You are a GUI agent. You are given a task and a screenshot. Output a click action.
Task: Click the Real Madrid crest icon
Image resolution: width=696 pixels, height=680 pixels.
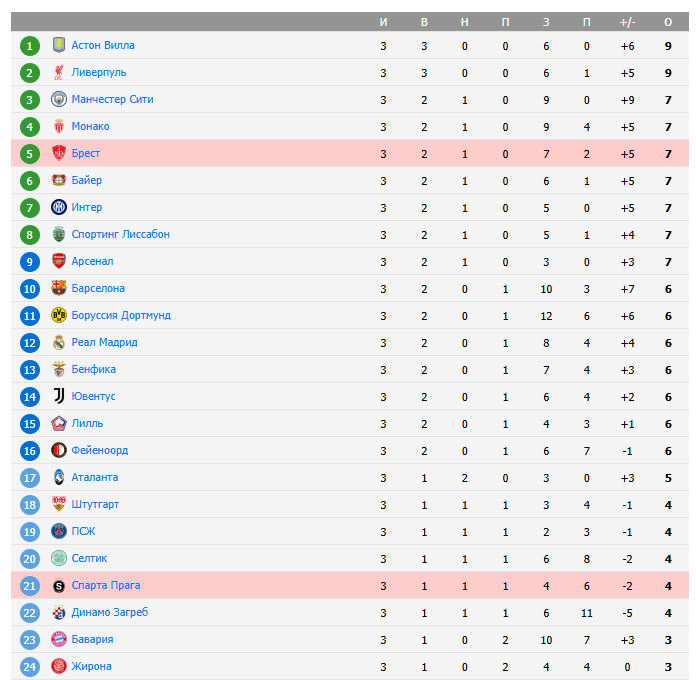point(58,342)
